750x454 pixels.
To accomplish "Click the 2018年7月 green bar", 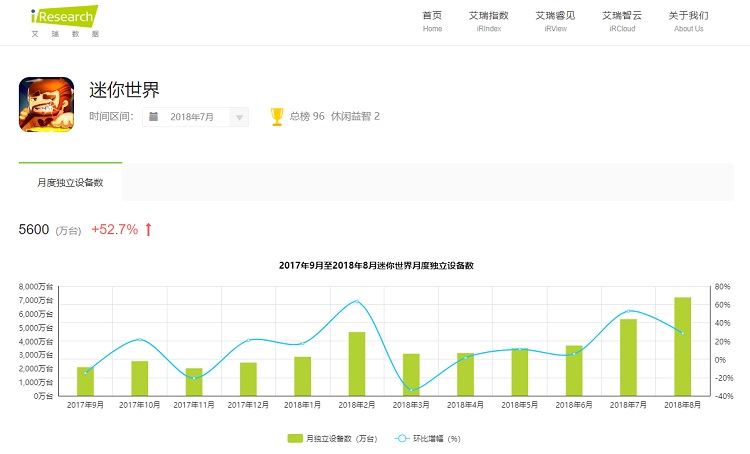I will (629, 357).
